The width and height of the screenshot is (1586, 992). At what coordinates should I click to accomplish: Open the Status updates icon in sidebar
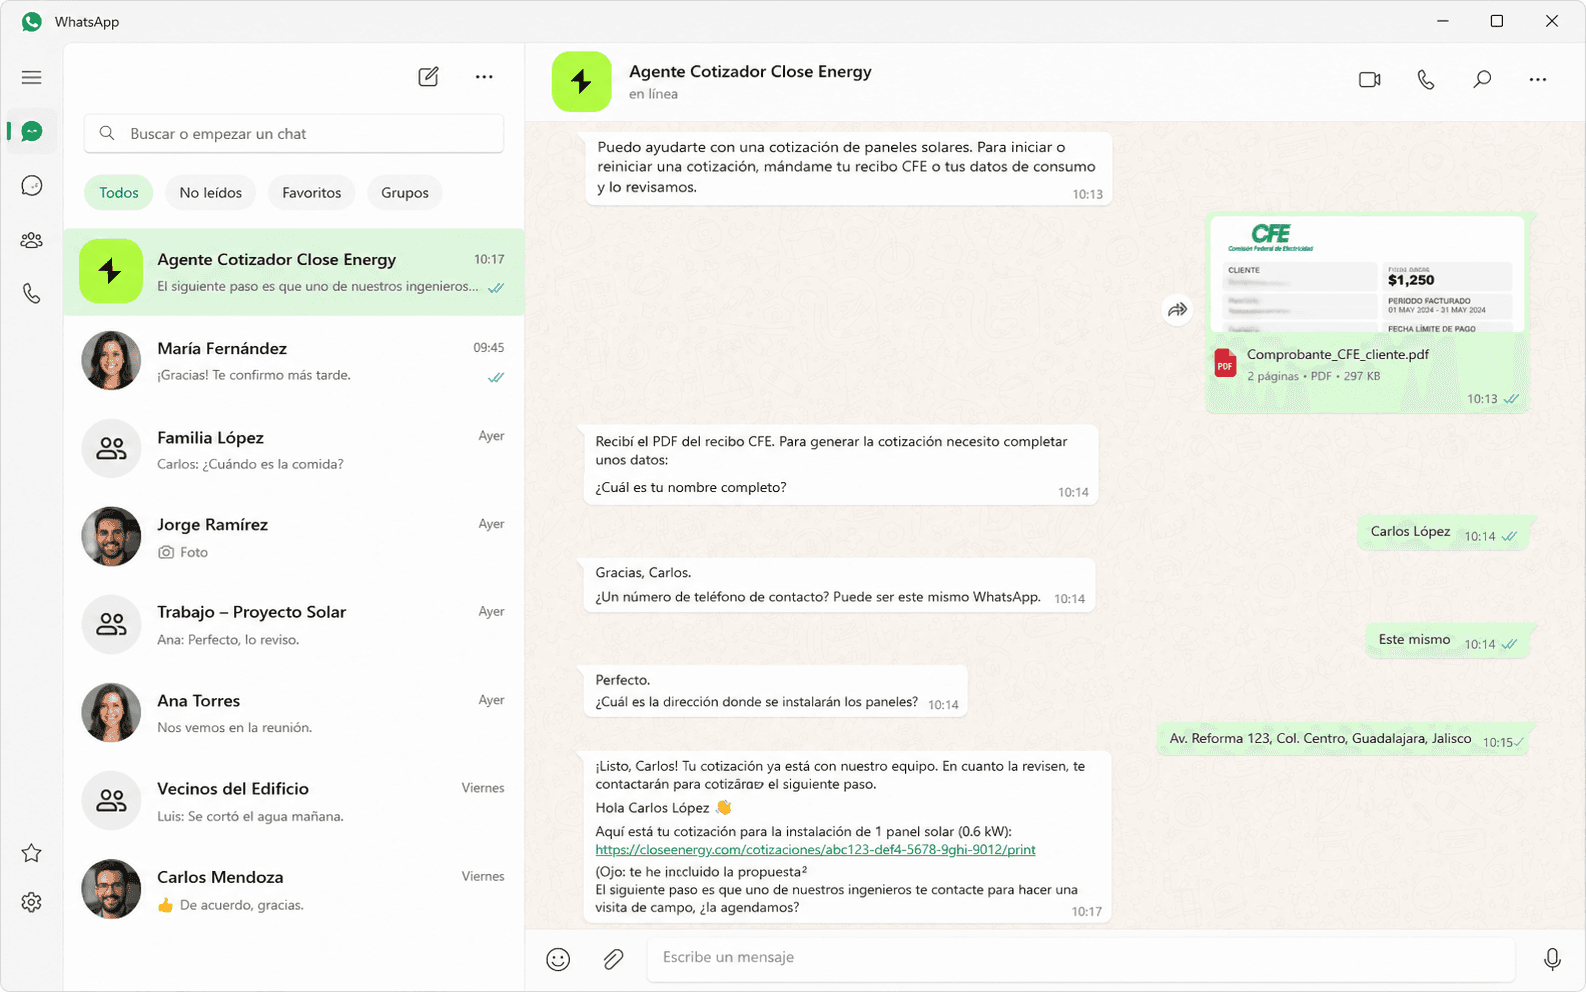(x=32, y=185)
